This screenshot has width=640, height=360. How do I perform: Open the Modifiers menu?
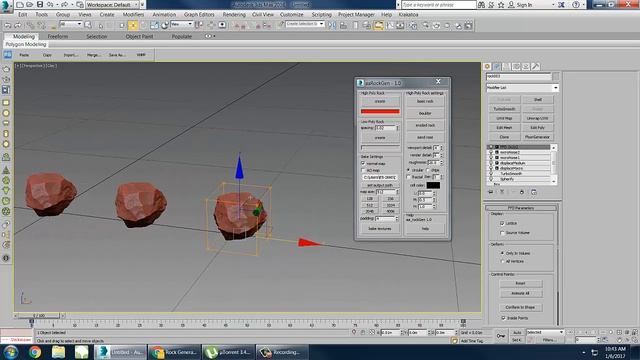(x=133, y=14)
